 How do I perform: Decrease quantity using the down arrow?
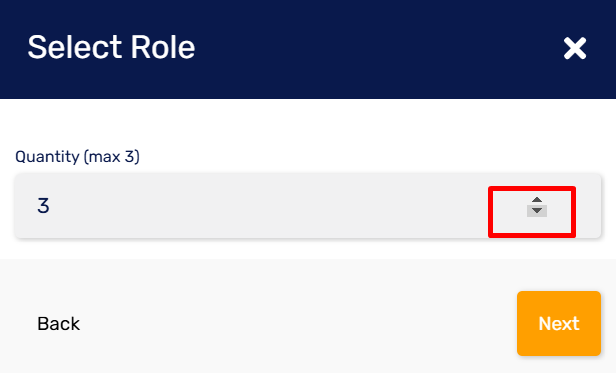coord(537,211)
